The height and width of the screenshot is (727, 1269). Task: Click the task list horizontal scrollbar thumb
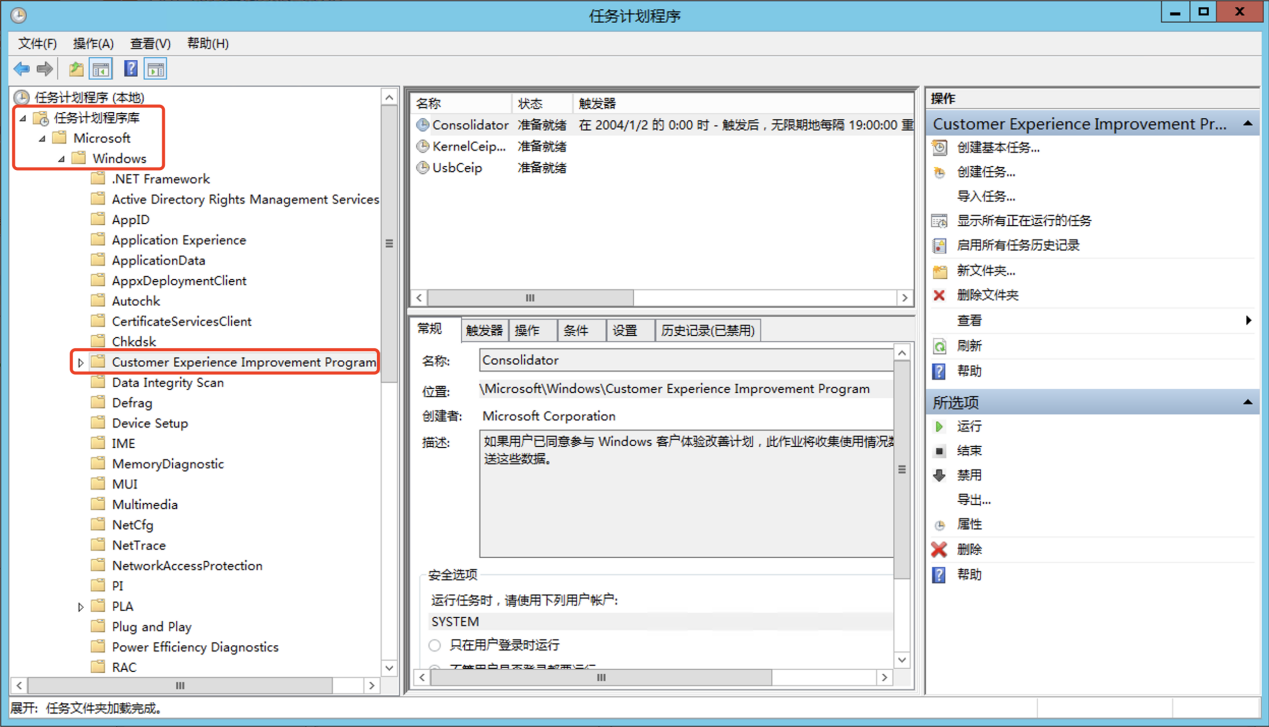[530, 298]
